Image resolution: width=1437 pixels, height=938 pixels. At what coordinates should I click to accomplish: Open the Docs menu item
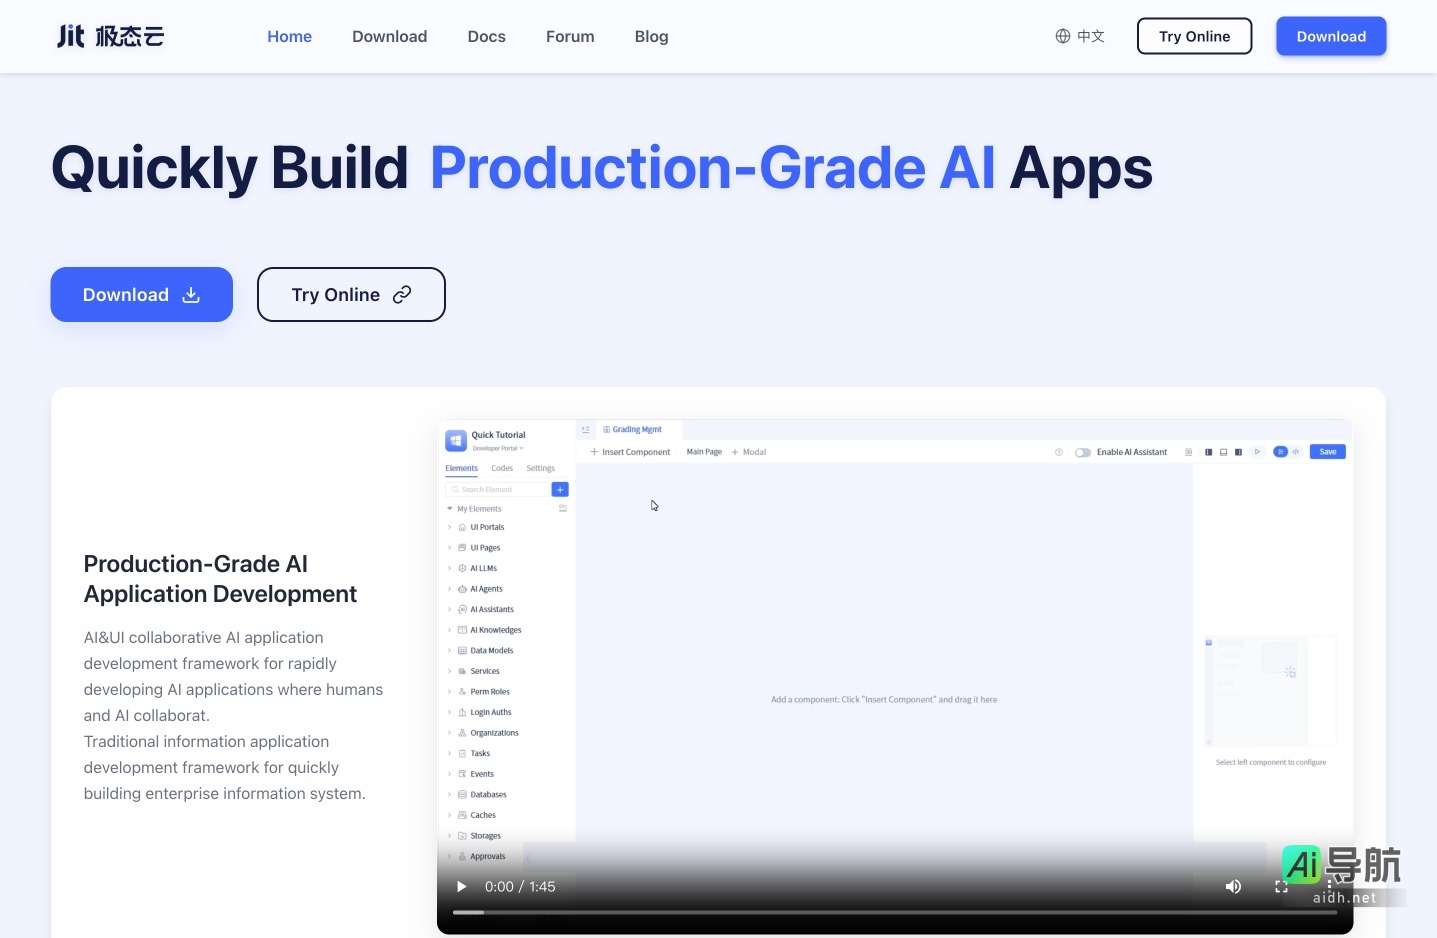[486, 37]
